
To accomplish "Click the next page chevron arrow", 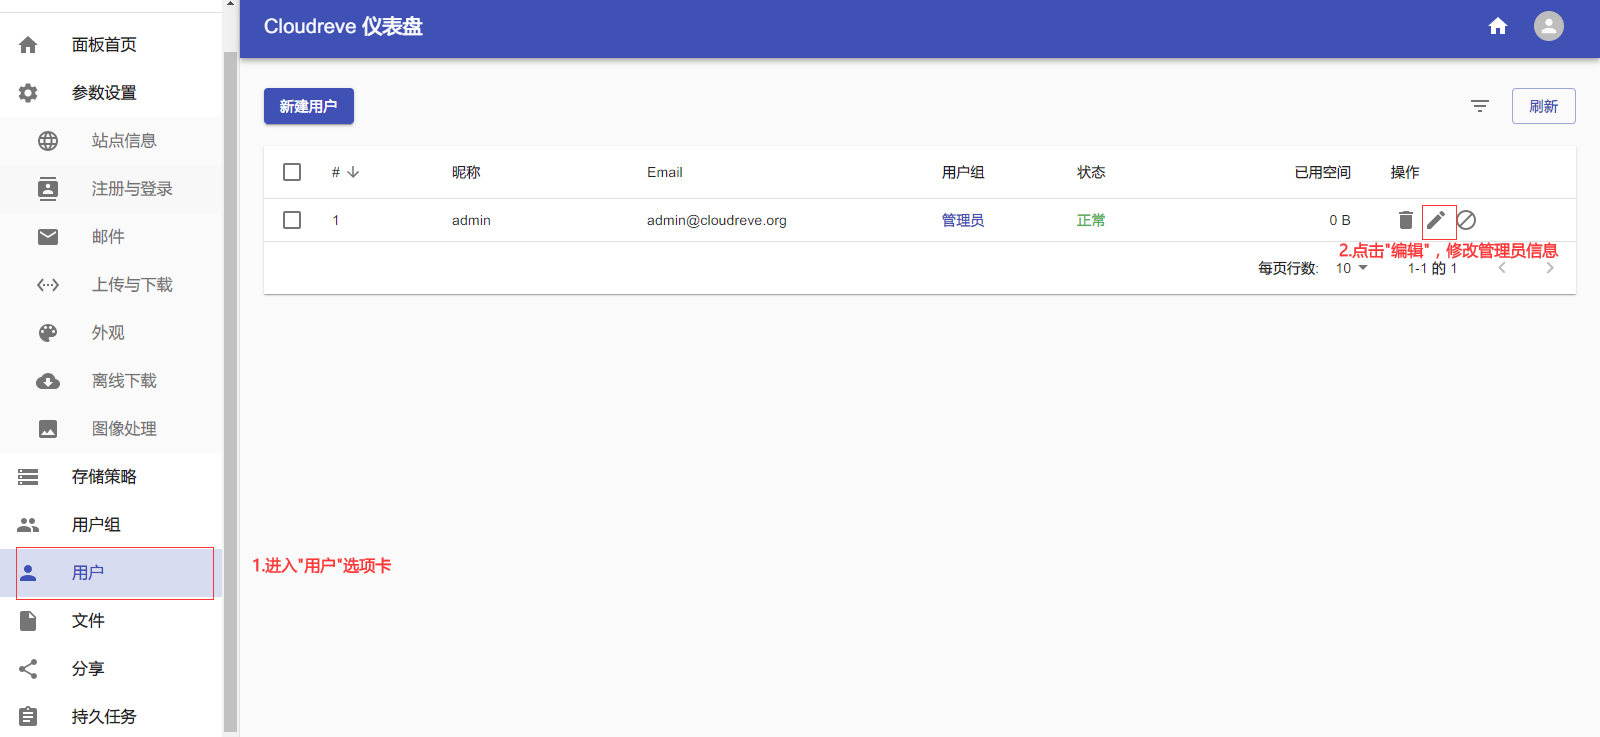I will coord(1549,268).
